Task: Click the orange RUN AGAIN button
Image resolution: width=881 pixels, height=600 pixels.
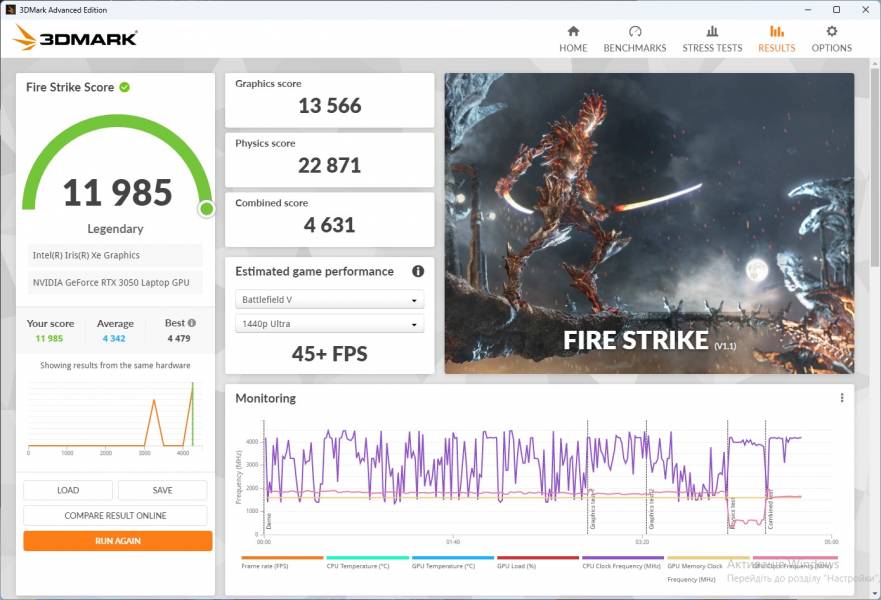Action: point(118,540)
